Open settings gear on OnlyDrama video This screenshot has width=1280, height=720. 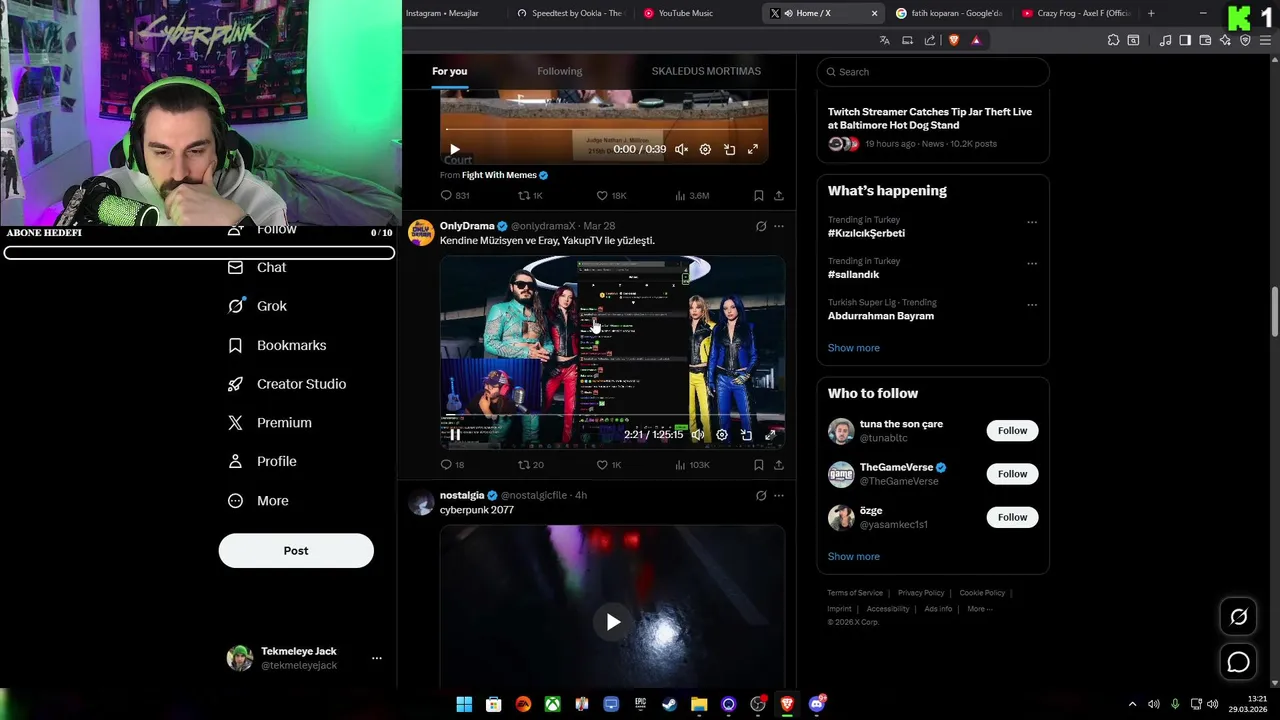coord(722,435)
